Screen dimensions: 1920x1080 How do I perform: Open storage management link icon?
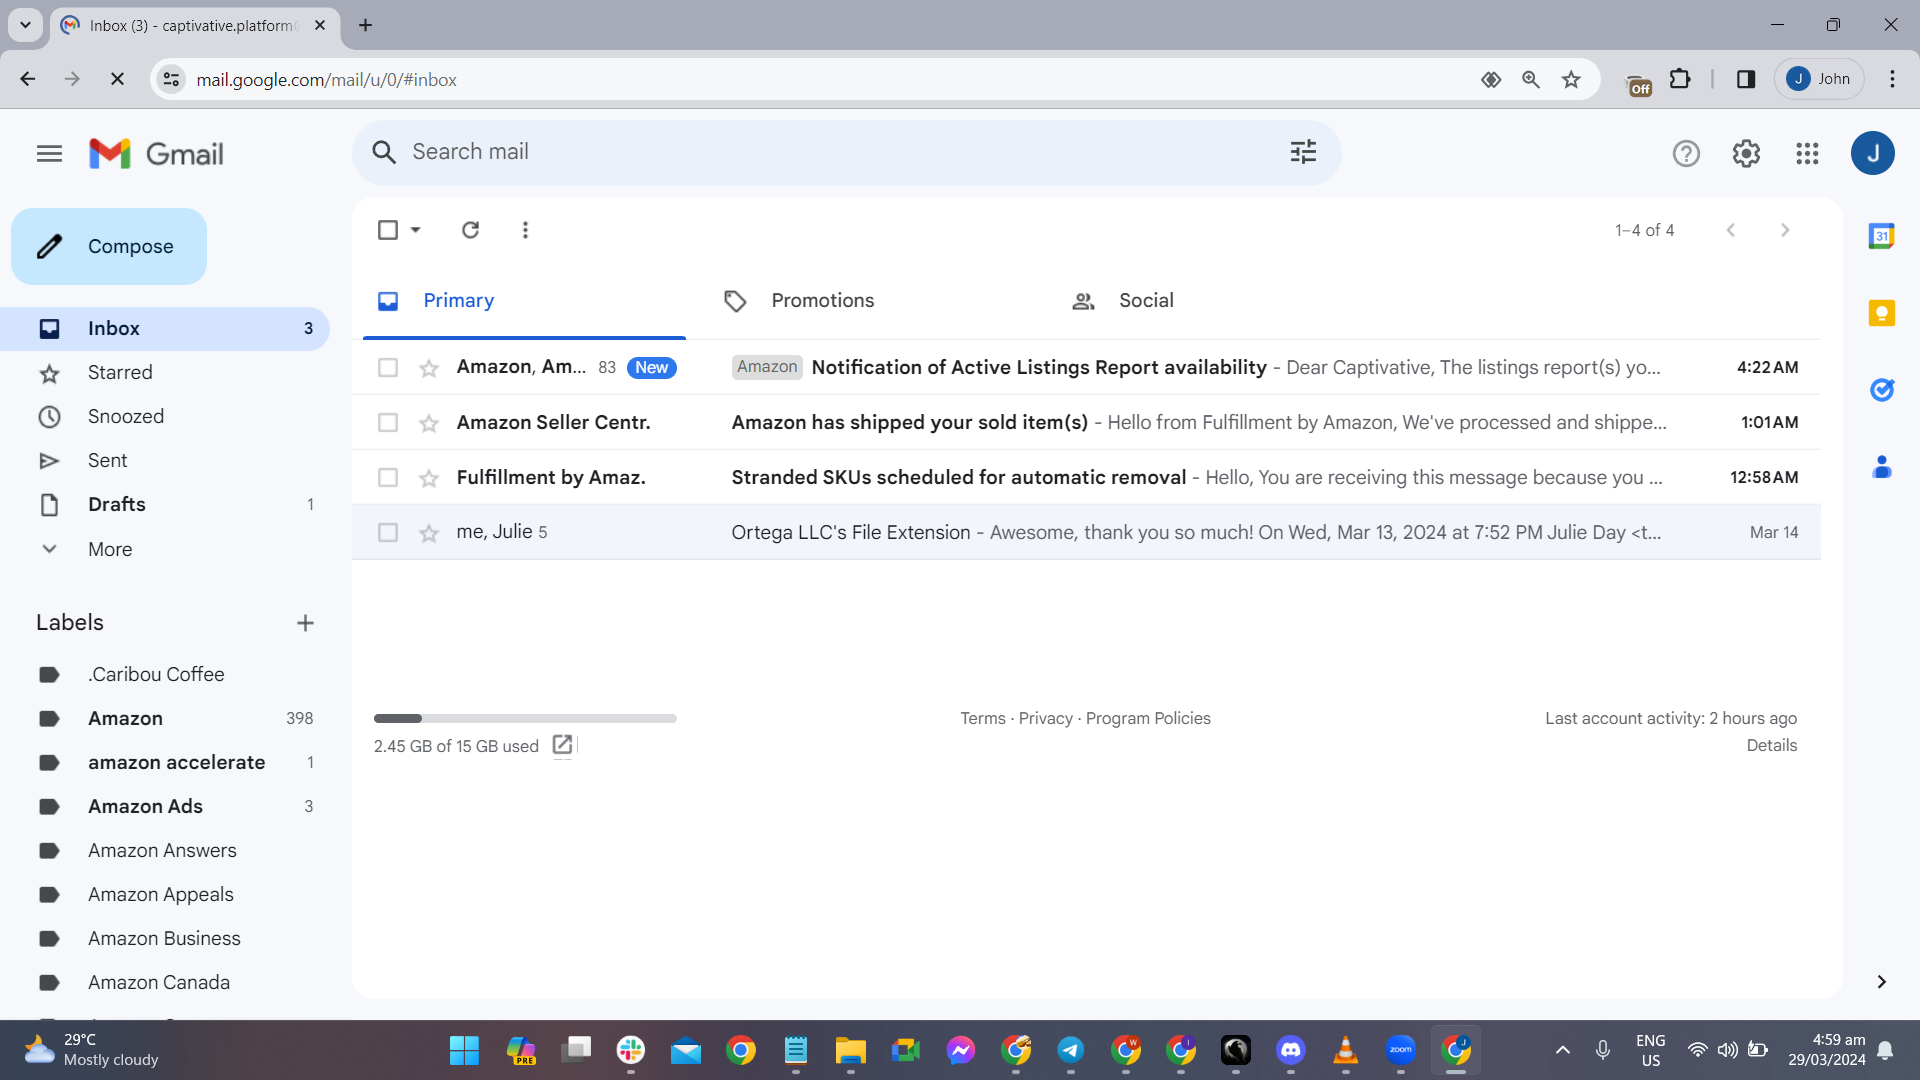[x=562, y=745]
